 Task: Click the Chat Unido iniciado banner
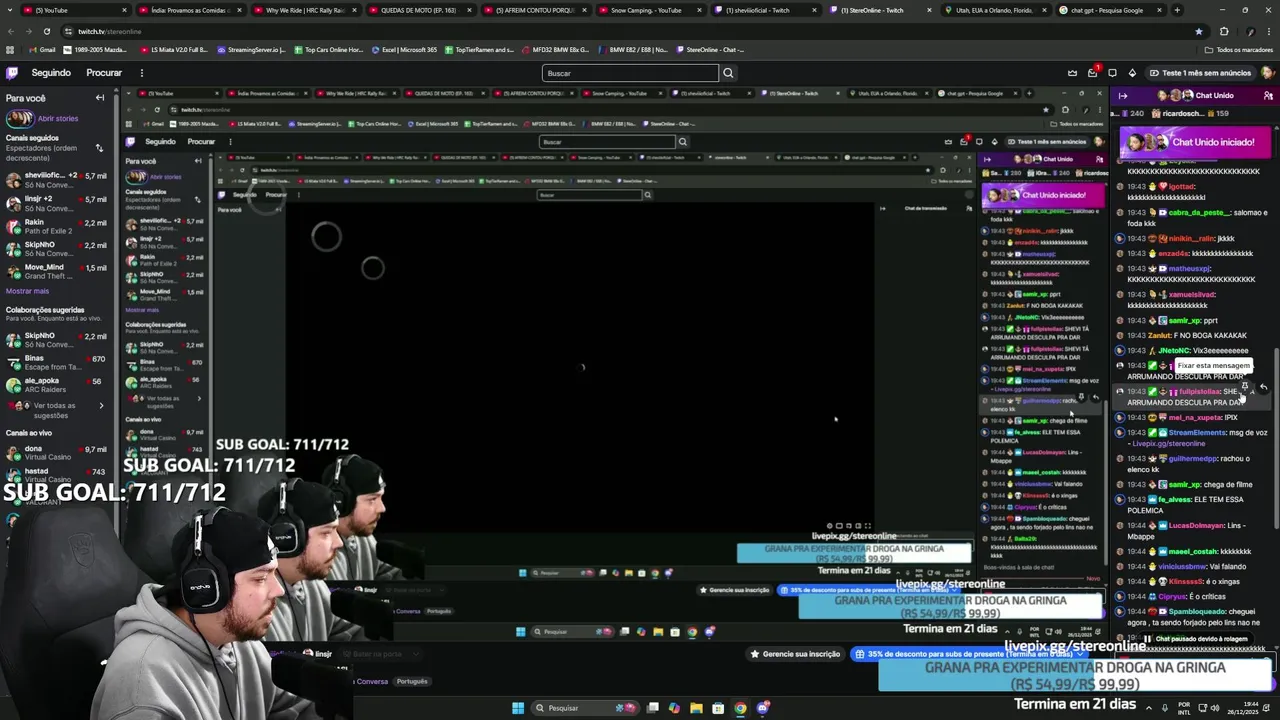coord(1194,142)
